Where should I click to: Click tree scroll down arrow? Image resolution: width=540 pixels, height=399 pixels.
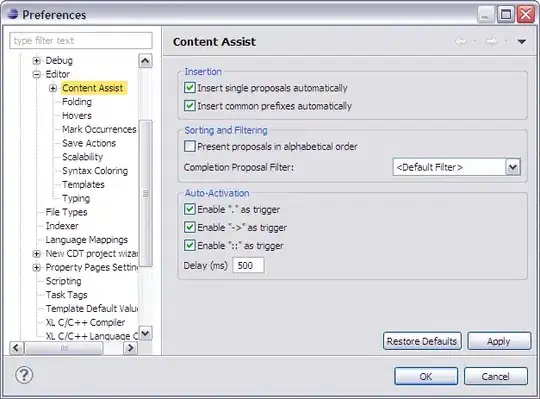(145, 333)
